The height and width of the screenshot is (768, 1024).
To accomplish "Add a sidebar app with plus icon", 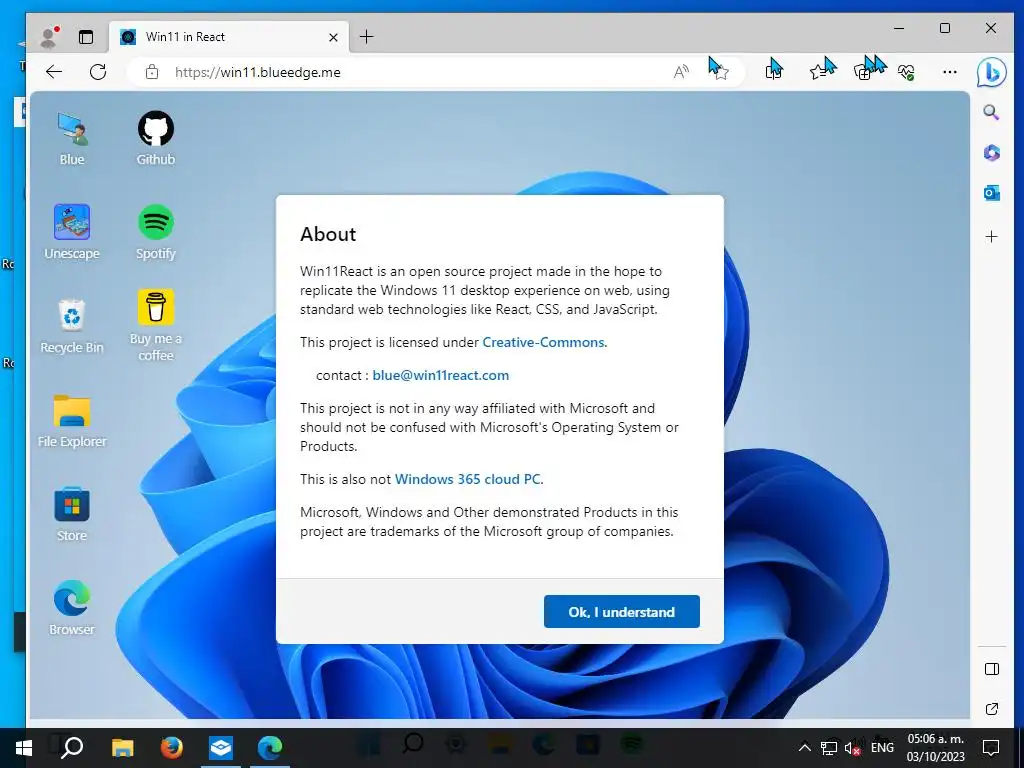I will pos(991,236).
